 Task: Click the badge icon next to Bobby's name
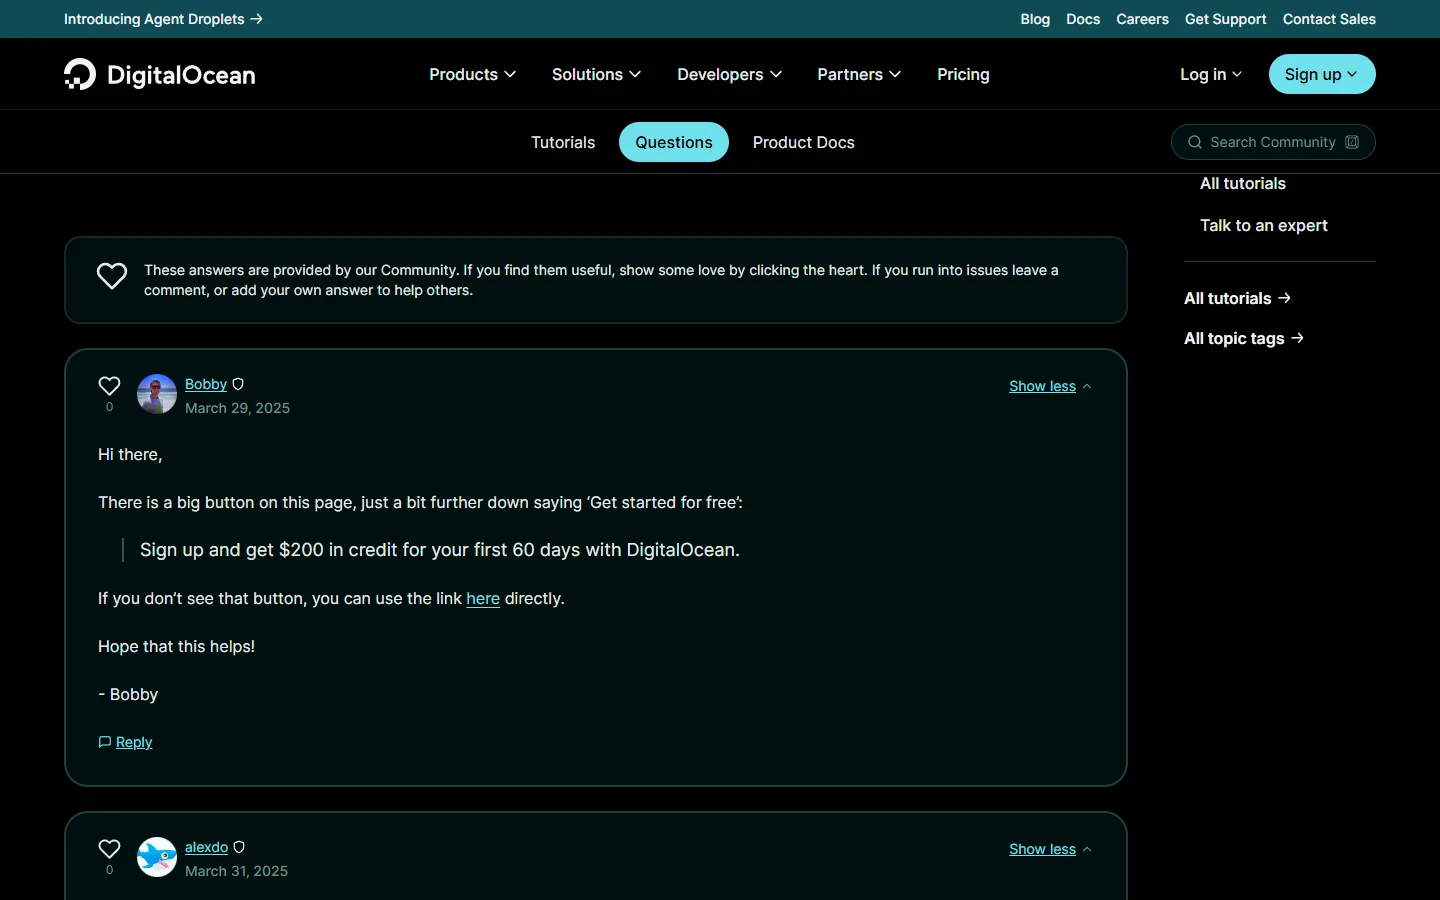238,384
